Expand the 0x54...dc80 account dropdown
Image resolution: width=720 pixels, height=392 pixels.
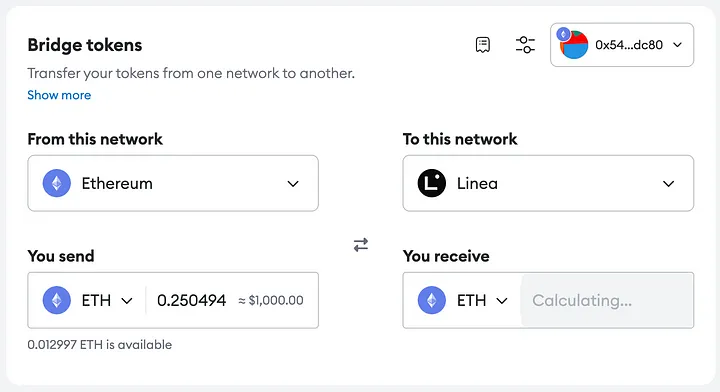pyautogui.click(x=622, y=45)
